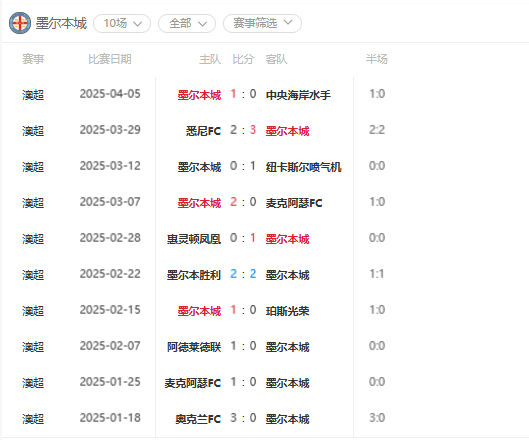Click the 珀斯光荣 away team
The height and width of the screenshot is (440, 529).
click(x=287, y=311)
